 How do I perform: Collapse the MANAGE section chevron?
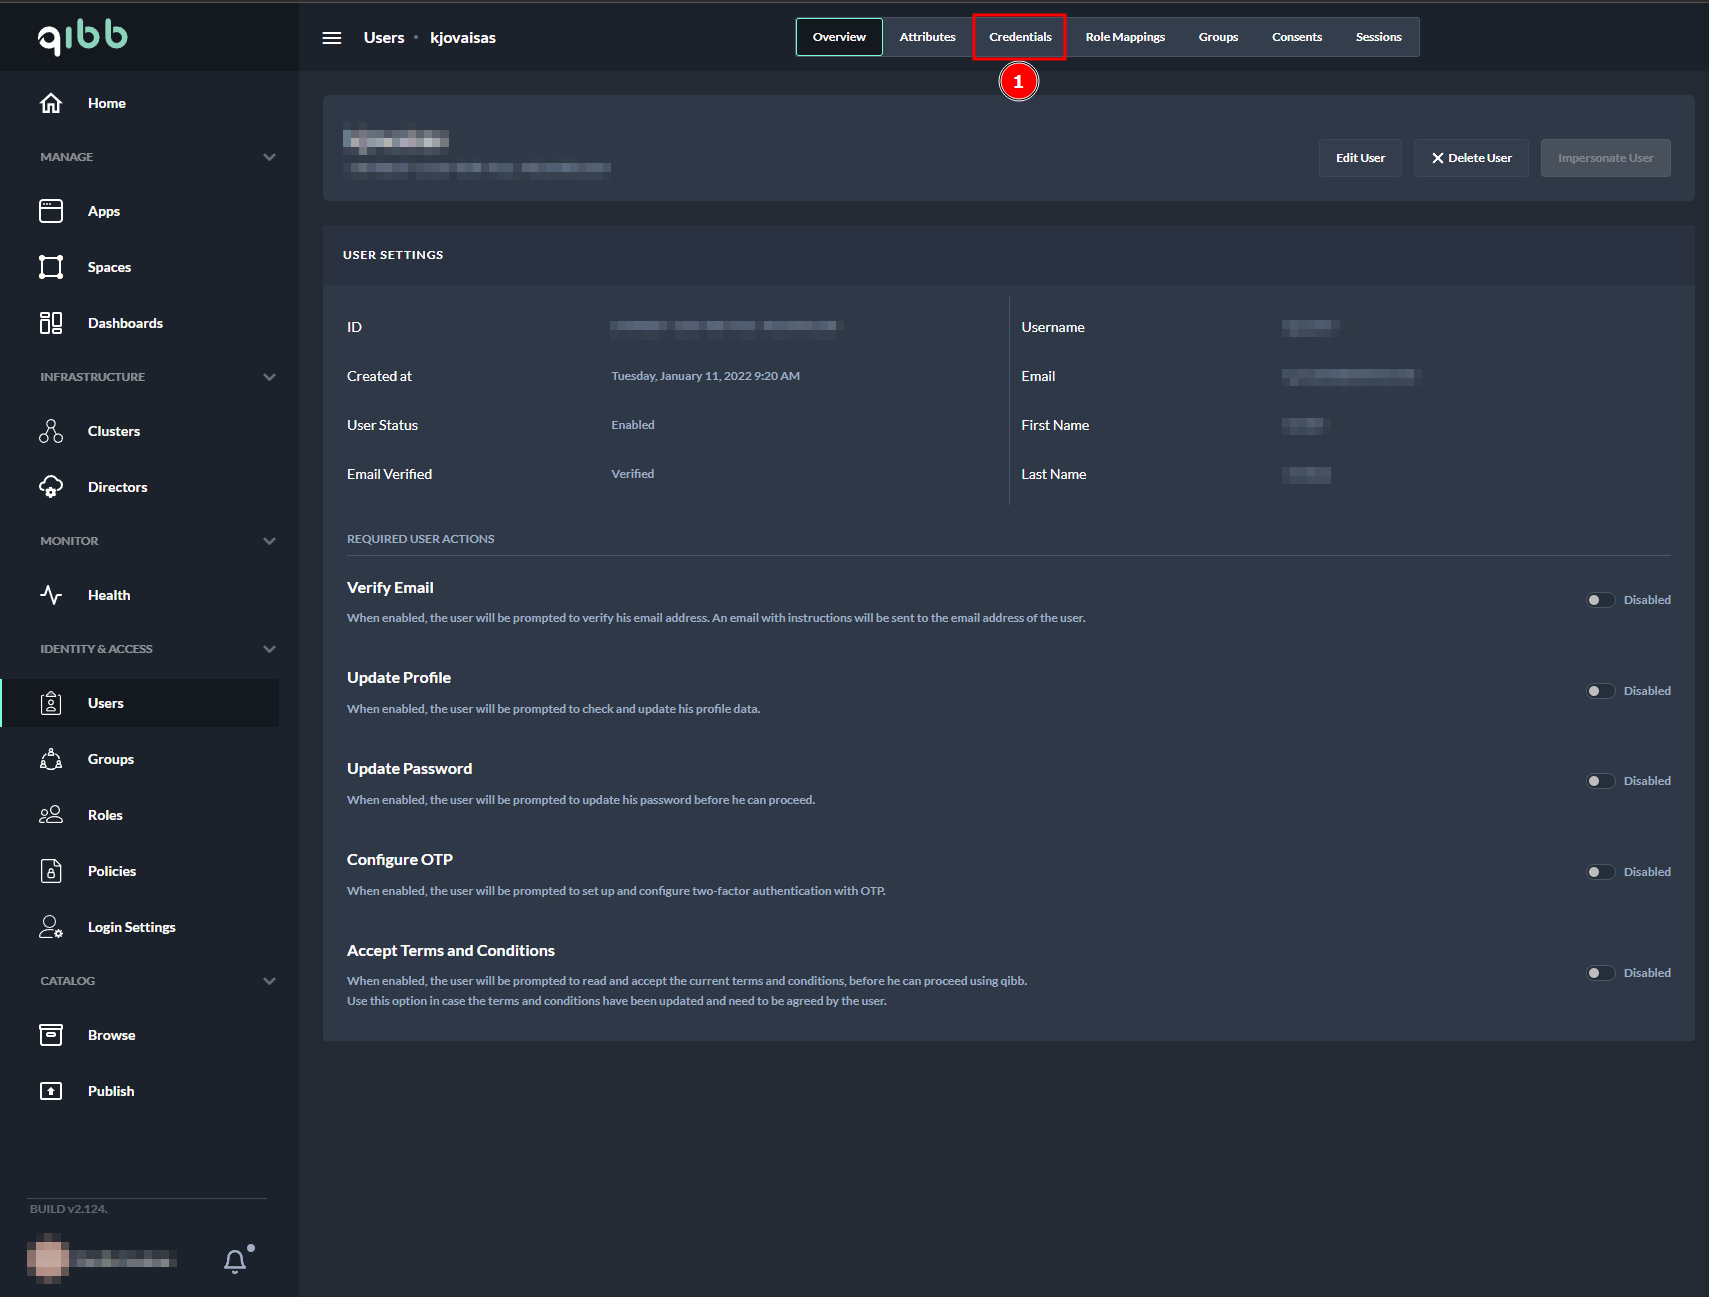(269, 157)
